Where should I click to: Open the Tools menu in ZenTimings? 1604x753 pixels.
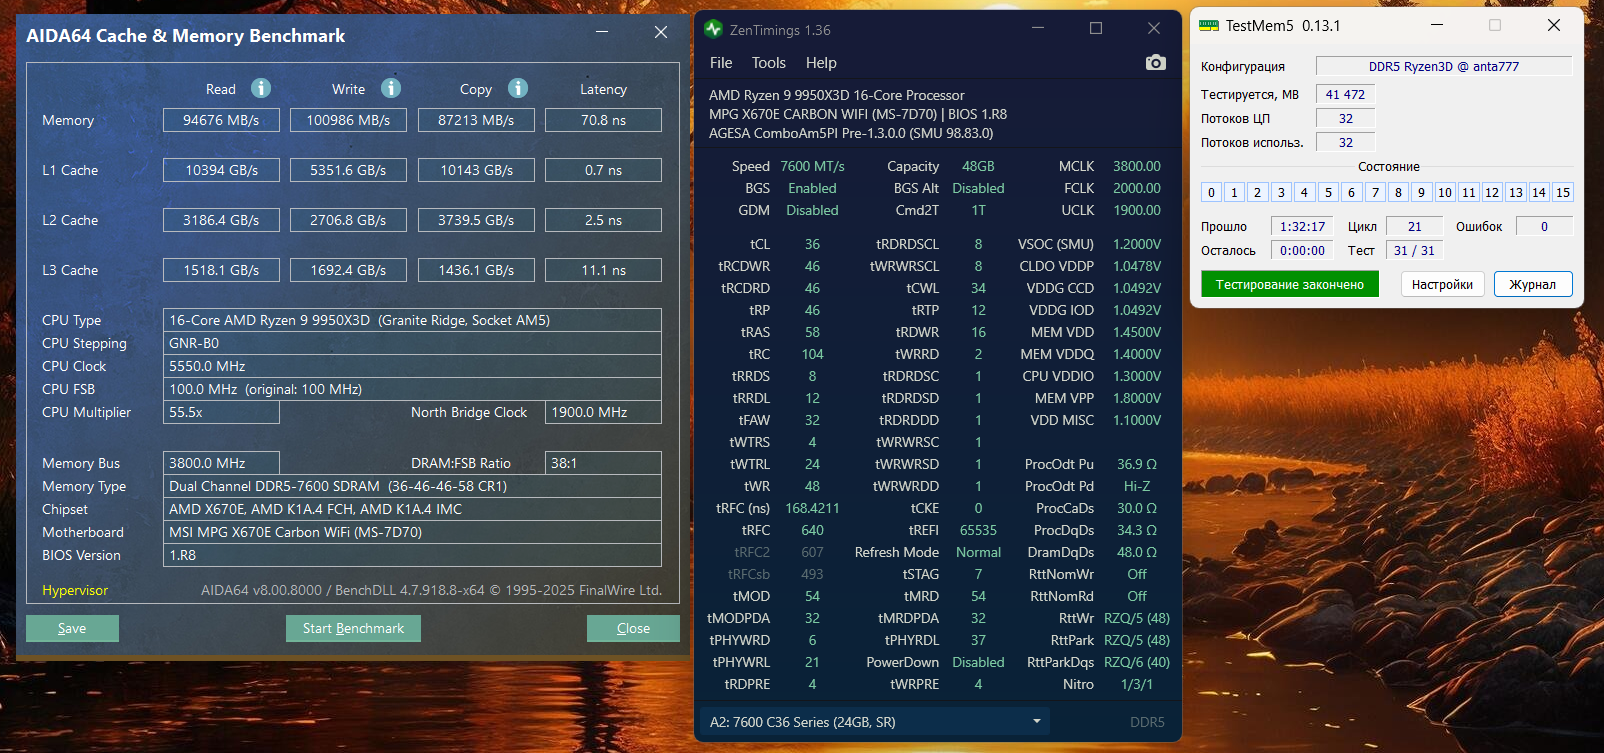(769, 63)
